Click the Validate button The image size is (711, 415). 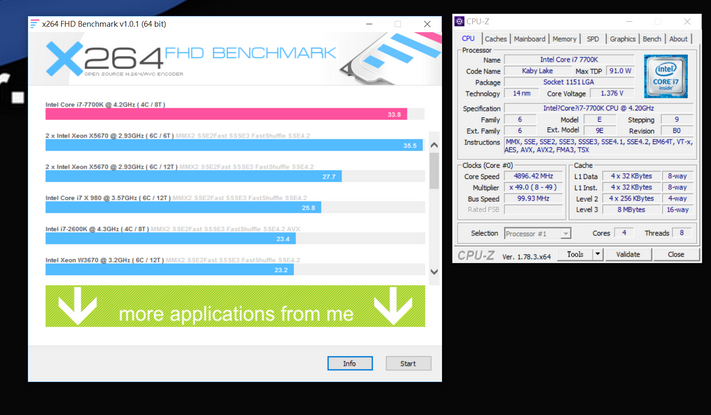[628, 254]
